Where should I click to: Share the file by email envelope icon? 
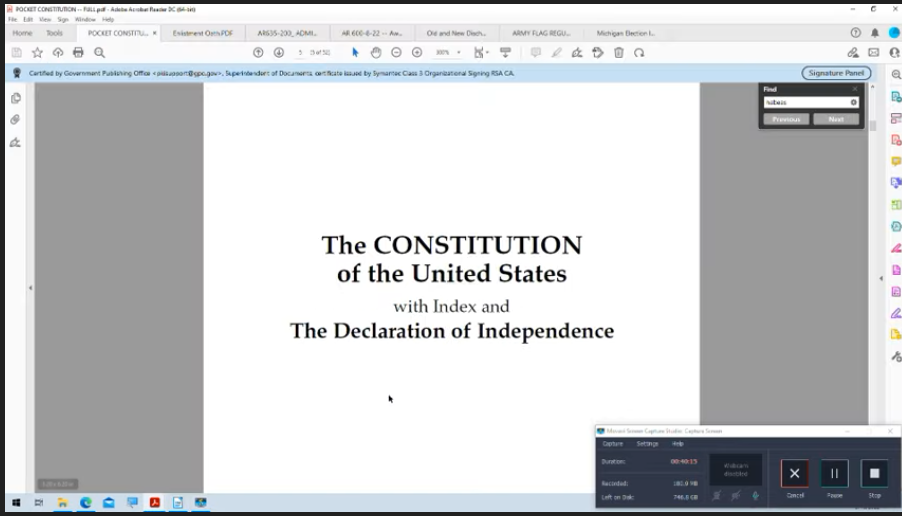(874, 53)
